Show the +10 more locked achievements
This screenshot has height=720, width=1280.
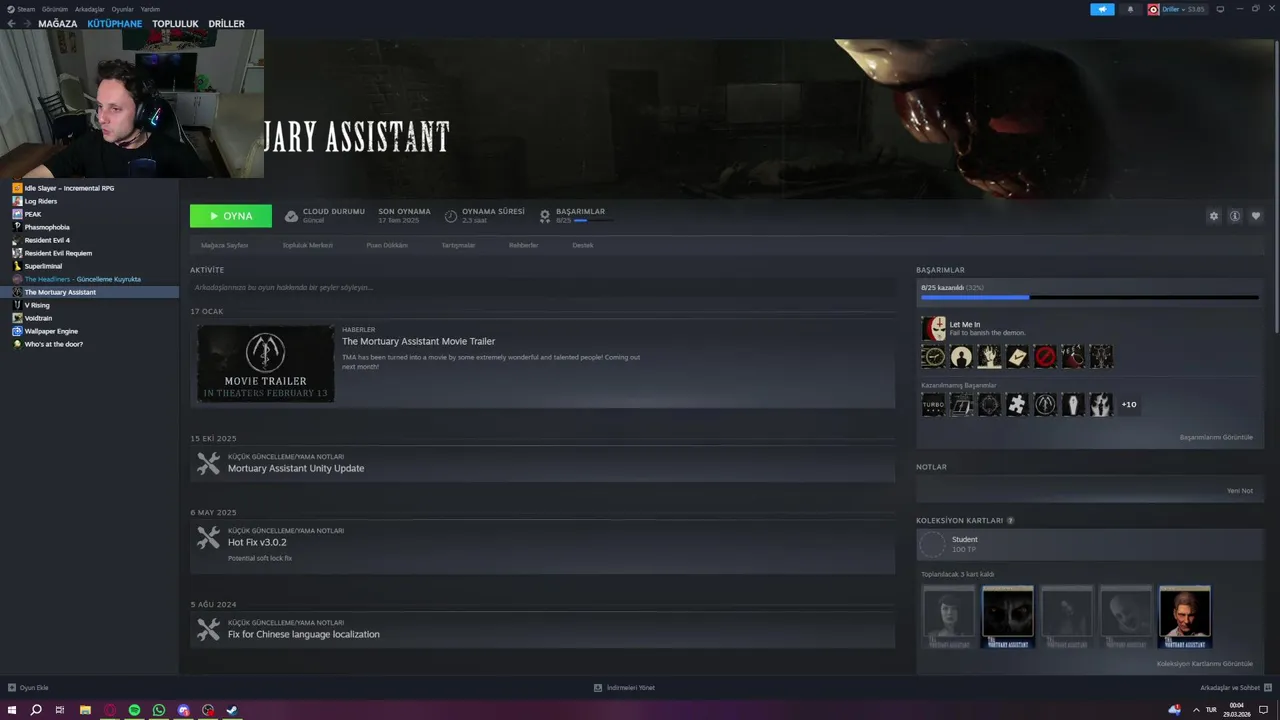[x=1129, y=404]
